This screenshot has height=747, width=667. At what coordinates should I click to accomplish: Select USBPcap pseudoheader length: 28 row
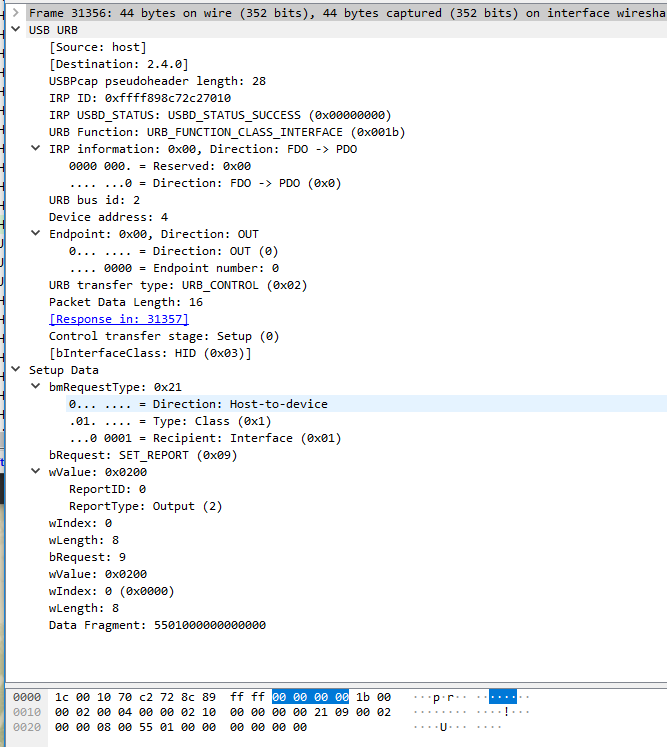[157, 81]
